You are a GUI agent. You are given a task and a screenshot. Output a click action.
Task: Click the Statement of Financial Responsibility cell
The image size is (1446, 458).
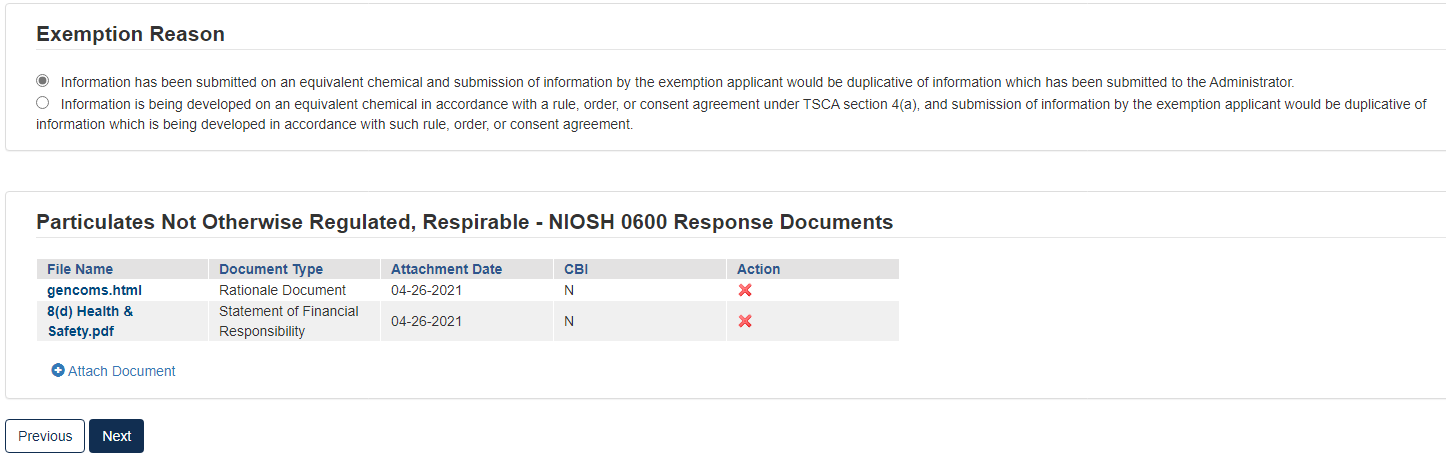pyautogui.click(x=288, y=321)
